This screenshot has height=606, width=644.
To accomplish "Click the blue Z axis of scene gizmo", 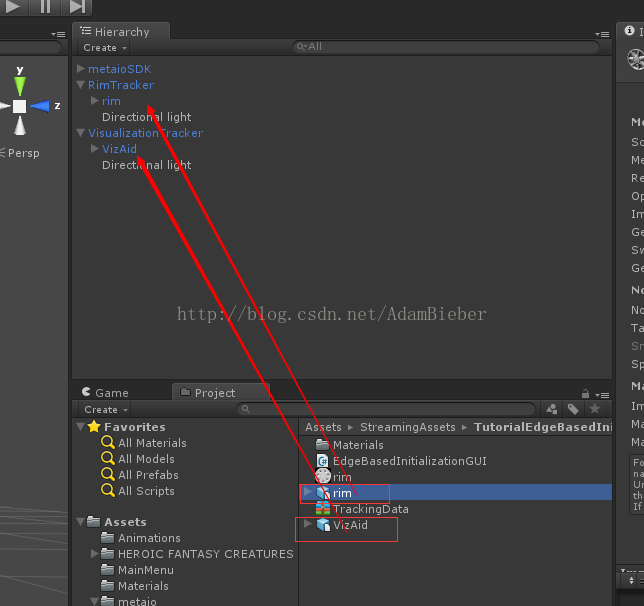I will pyautogui.click(x=40, y=106).
